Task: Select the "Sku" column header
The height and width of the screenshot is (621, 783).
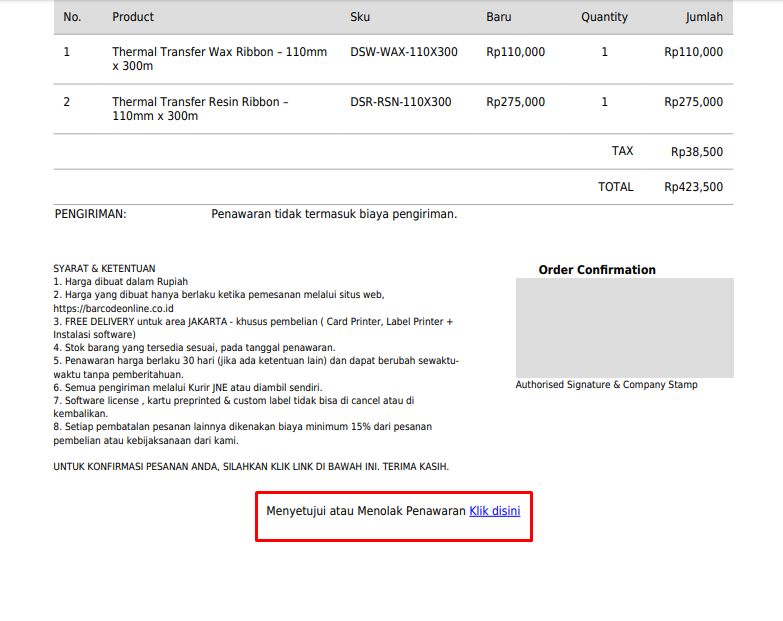Action: click(x=360, y=17)
